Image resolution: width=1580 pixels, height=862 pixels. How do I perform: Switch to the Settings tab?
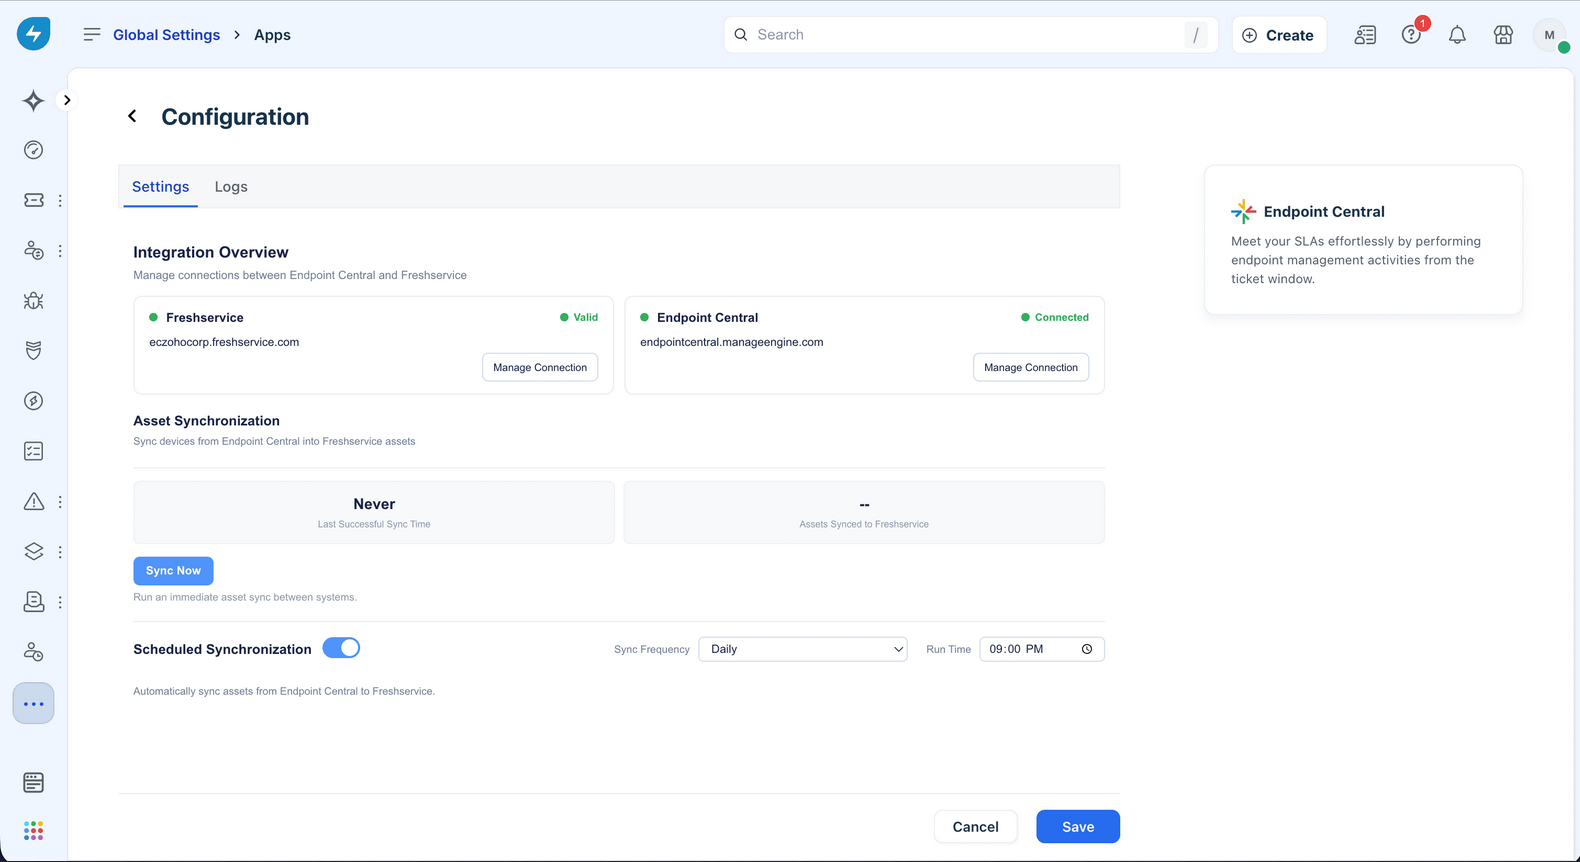click(x=160, y=187)
